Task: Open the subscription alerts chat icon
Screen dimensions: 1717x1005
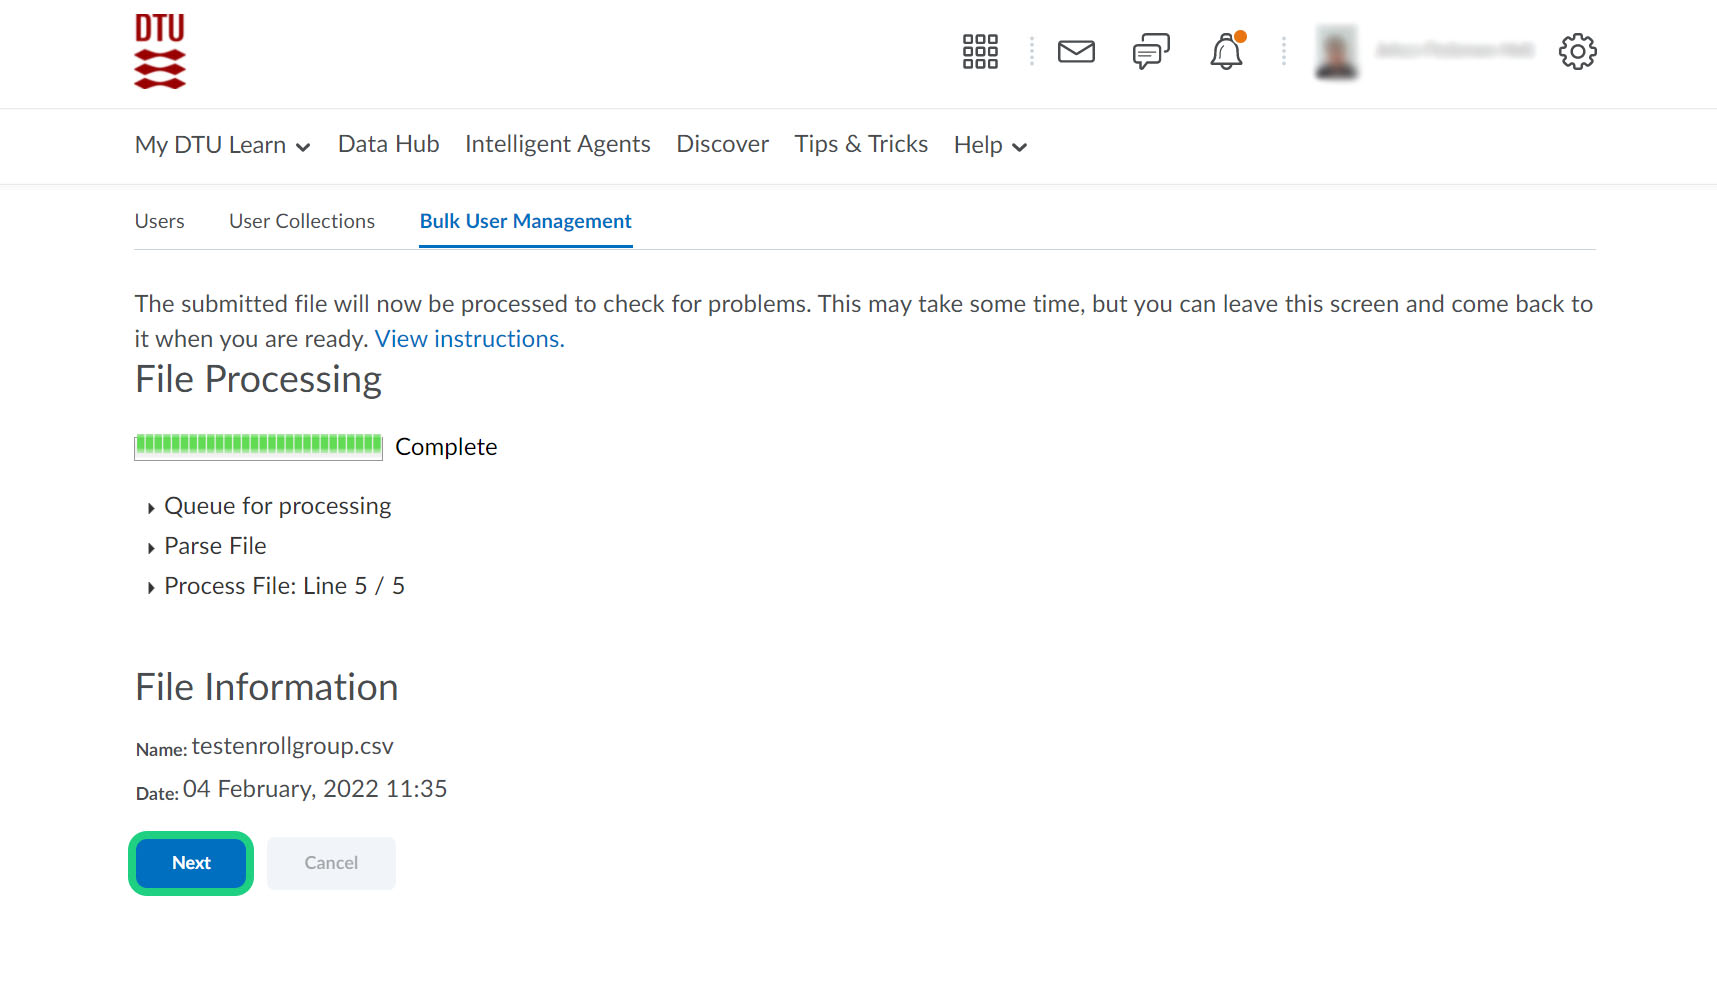Action: 1151,51
